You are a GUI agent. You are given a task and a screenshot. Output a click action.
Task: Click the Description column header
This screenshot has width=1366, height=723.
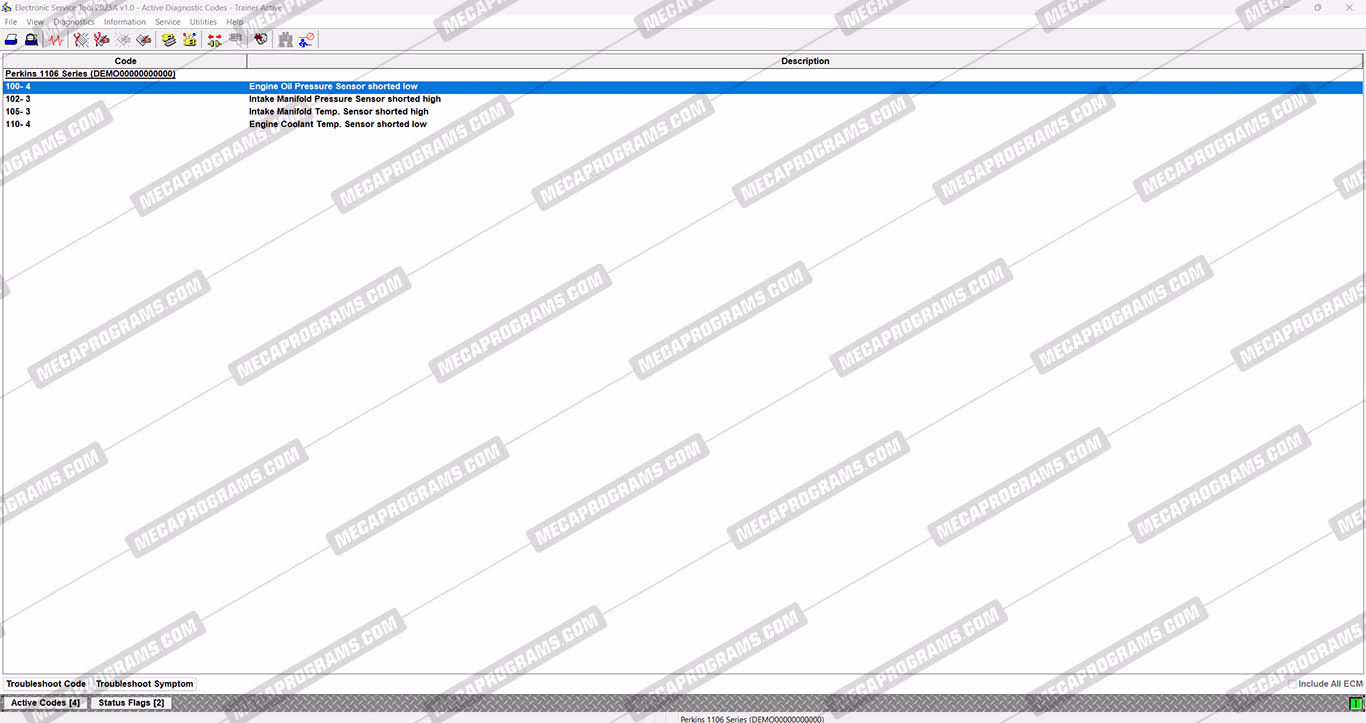[805, 61]
